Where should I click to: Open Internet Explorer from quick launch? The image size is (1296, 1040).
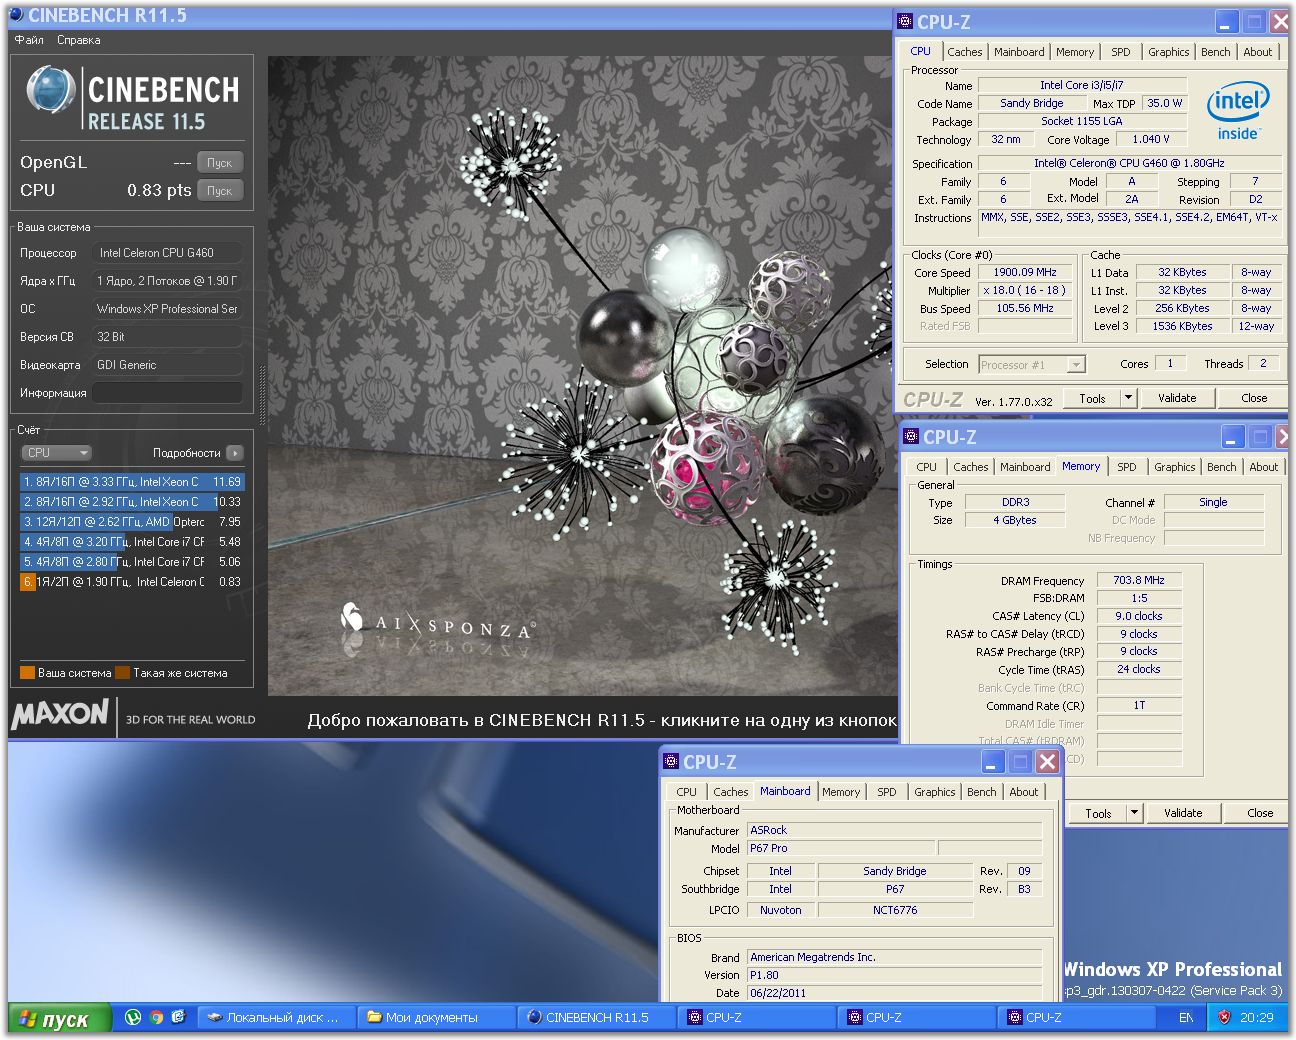(x=179, y=1017)
